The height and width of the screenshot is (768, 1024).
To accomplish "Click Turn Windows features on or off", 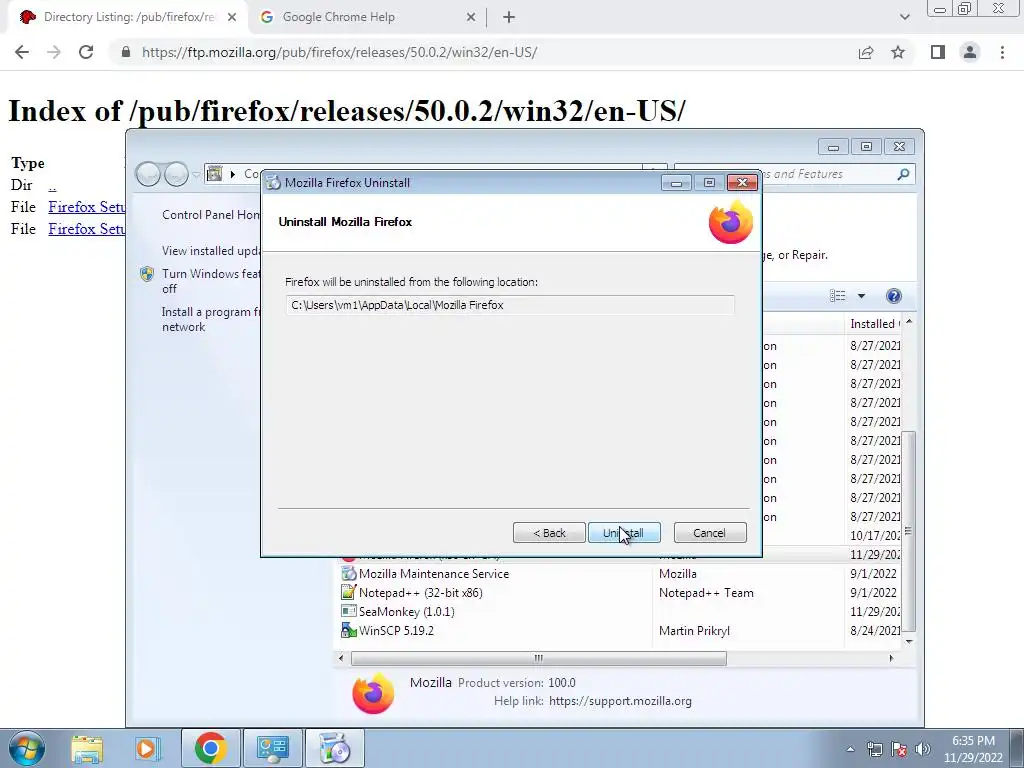I will coord(211,281).
